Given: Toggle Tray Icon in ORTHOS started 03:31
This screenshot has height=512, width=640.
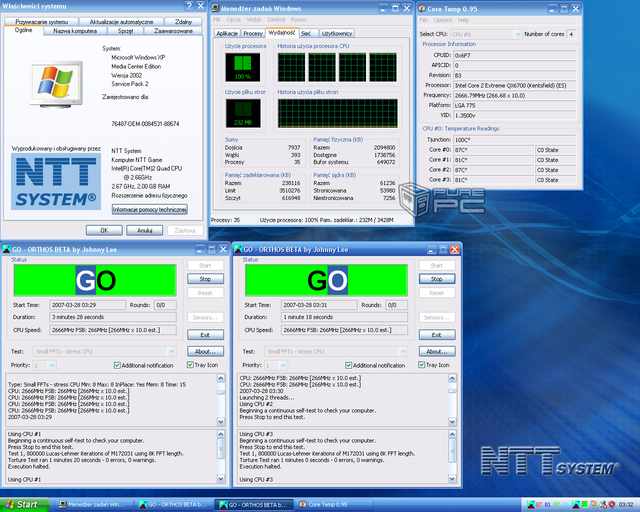Looking at the screenshot, I should 422,365.
